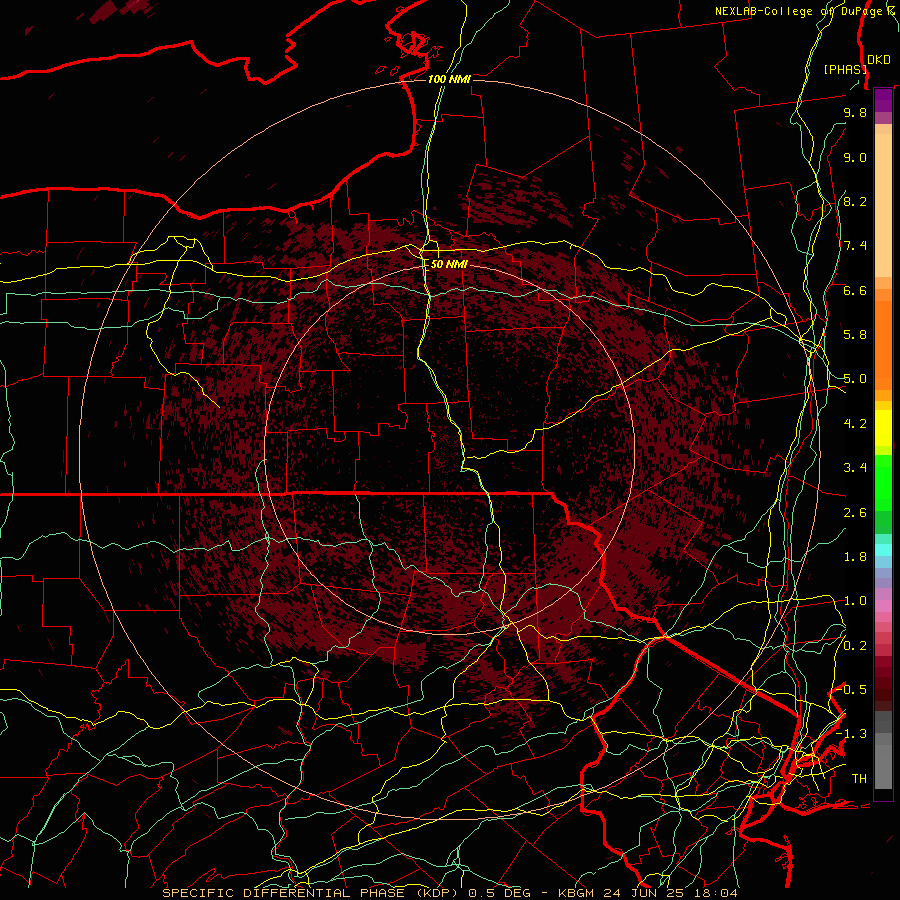Click the 9.0 value on the scale
This screenshot has width=900, height=900.
tap(855, 158)
